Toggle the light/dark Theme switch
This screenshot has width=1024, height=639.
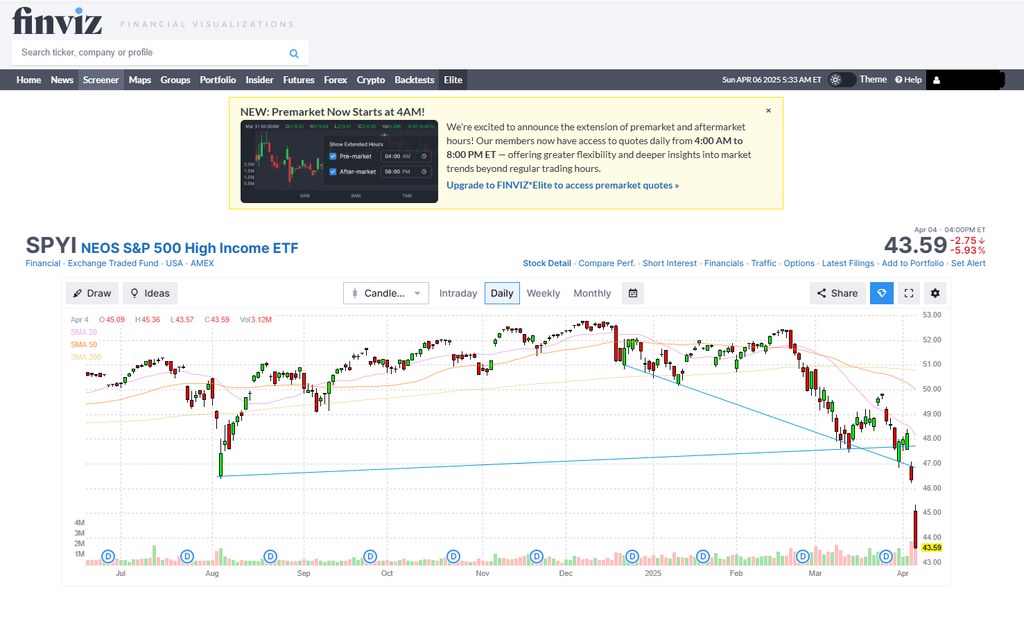pyautogui.click(x=841, y=80)
